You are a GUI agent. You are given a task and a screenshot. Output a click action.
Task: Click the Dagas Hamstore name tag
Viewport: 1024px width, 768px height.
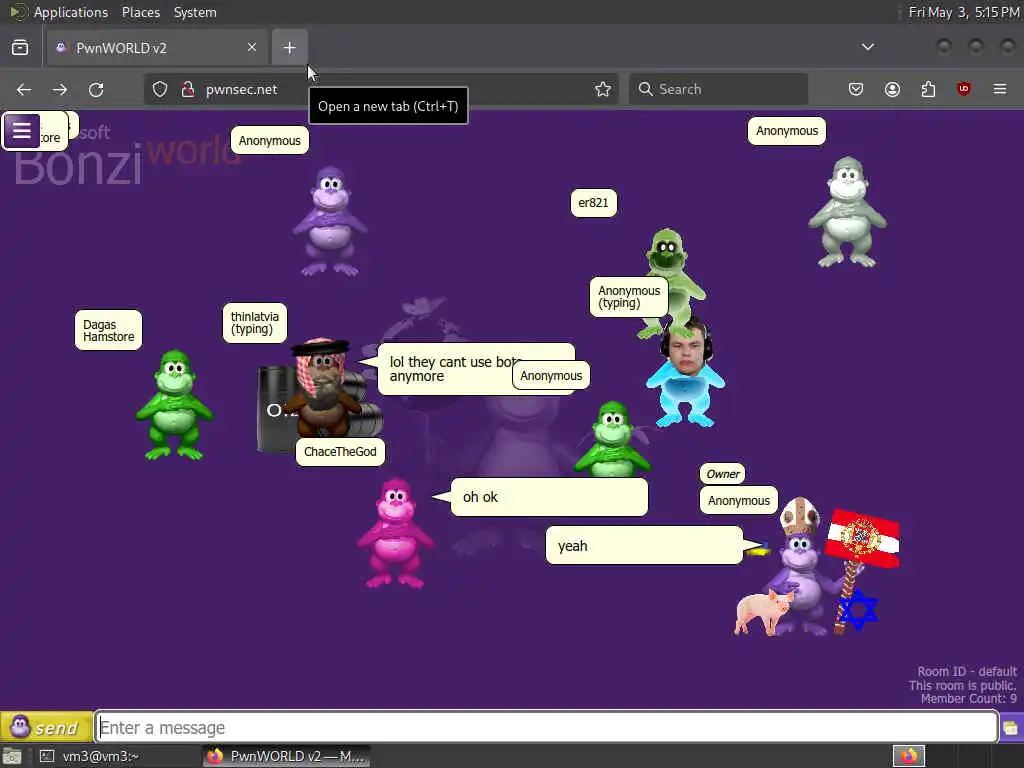[x=108, y=330]
